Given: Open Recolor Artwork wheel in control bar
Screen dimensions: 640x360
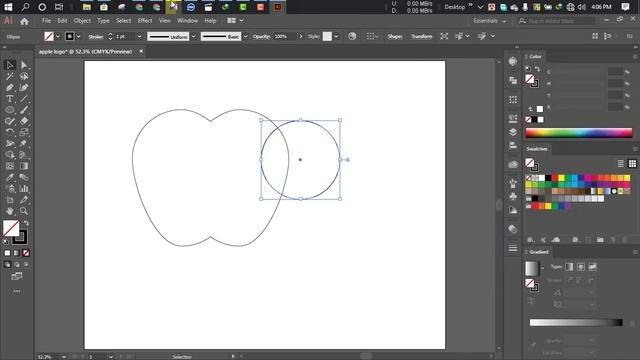Looking at the screenshot, I should 352,36.
